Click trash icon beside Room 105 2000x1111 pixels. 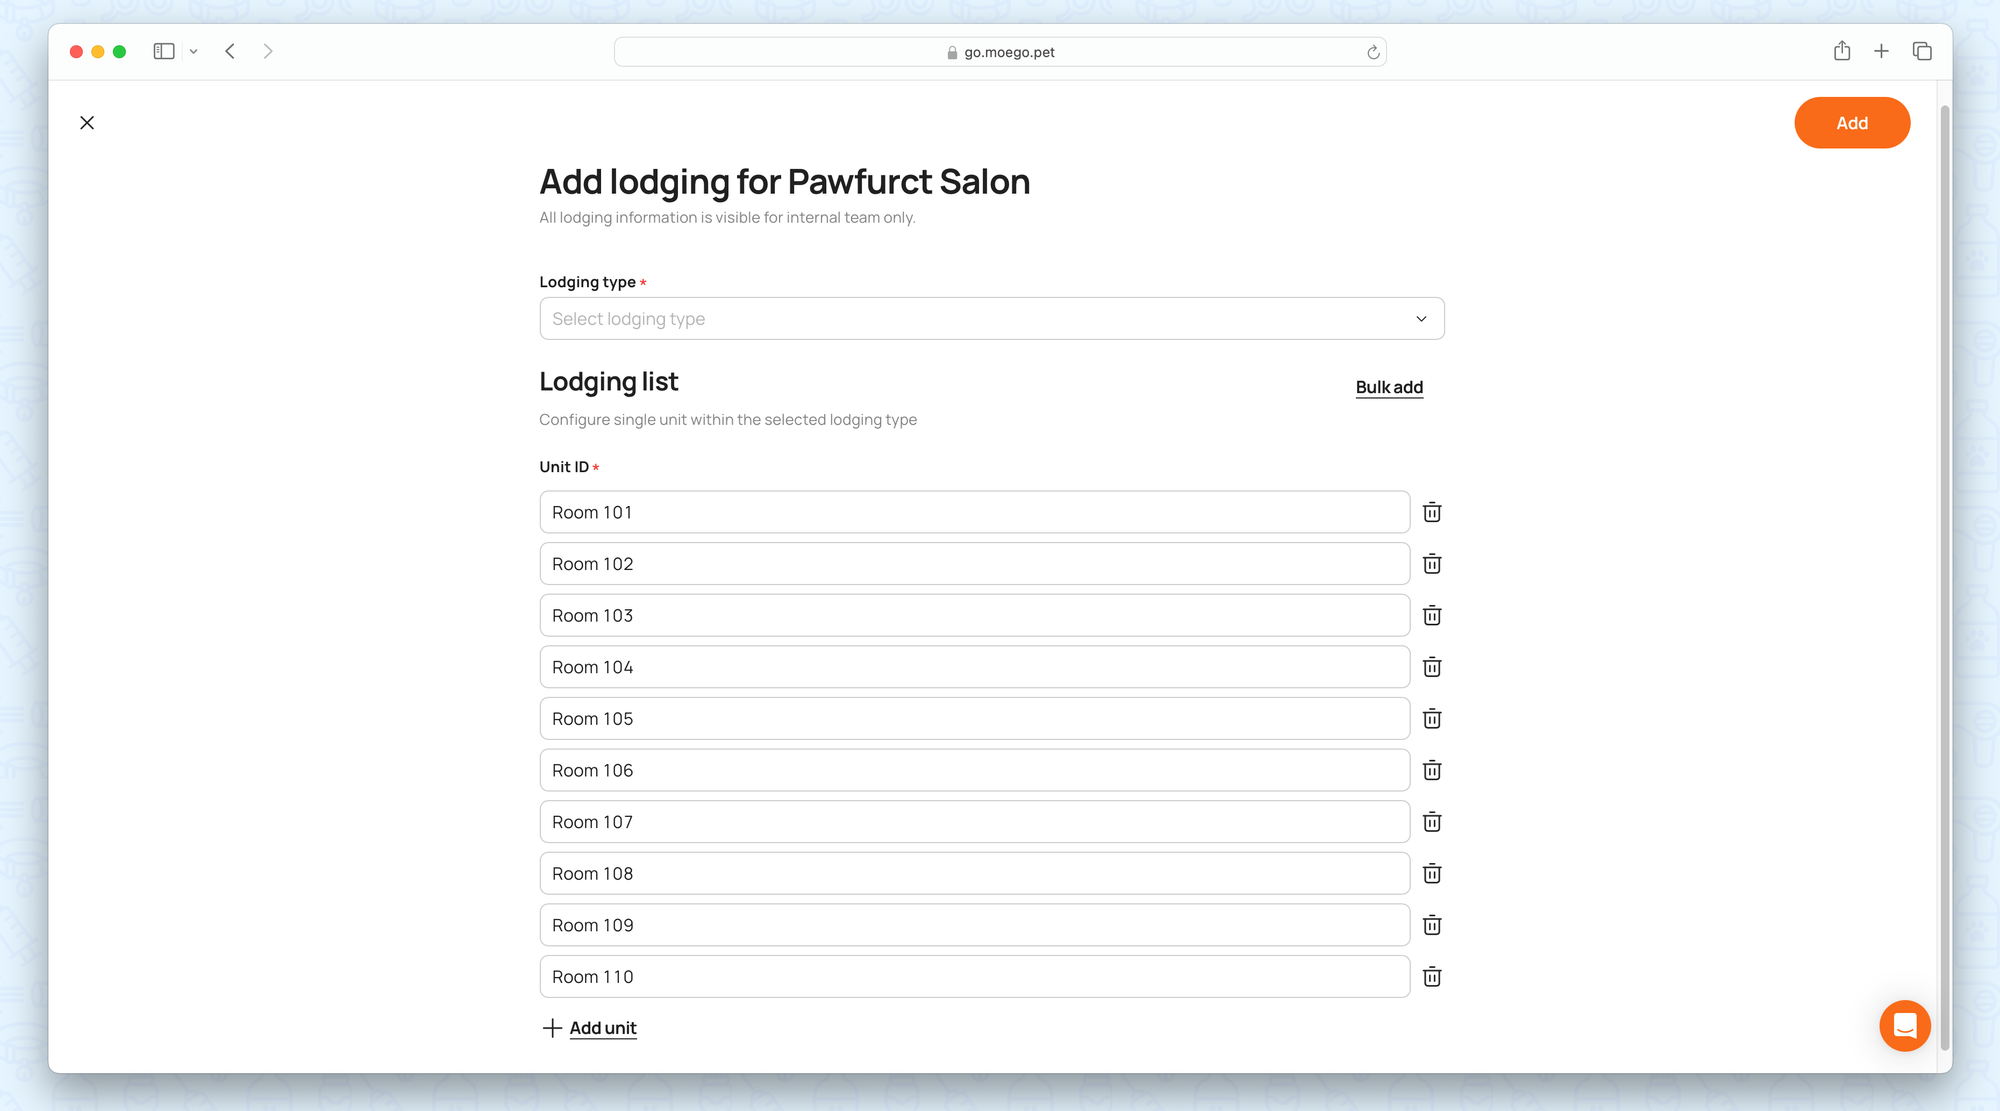pyautogui.click(x=1432, y=719)
